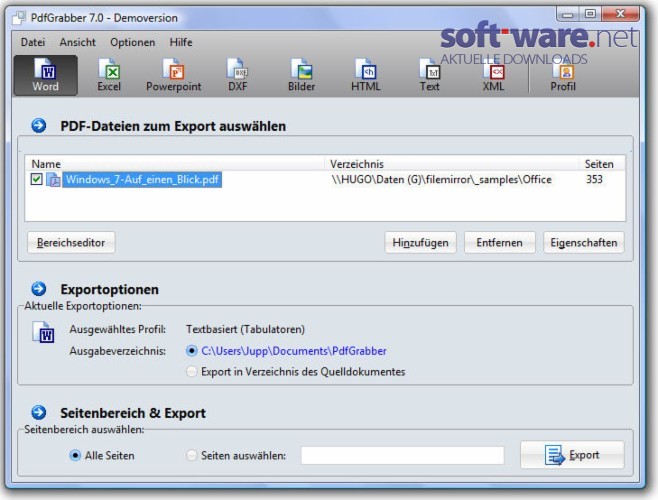Open the Datei menu

click(x=33, y=42)
